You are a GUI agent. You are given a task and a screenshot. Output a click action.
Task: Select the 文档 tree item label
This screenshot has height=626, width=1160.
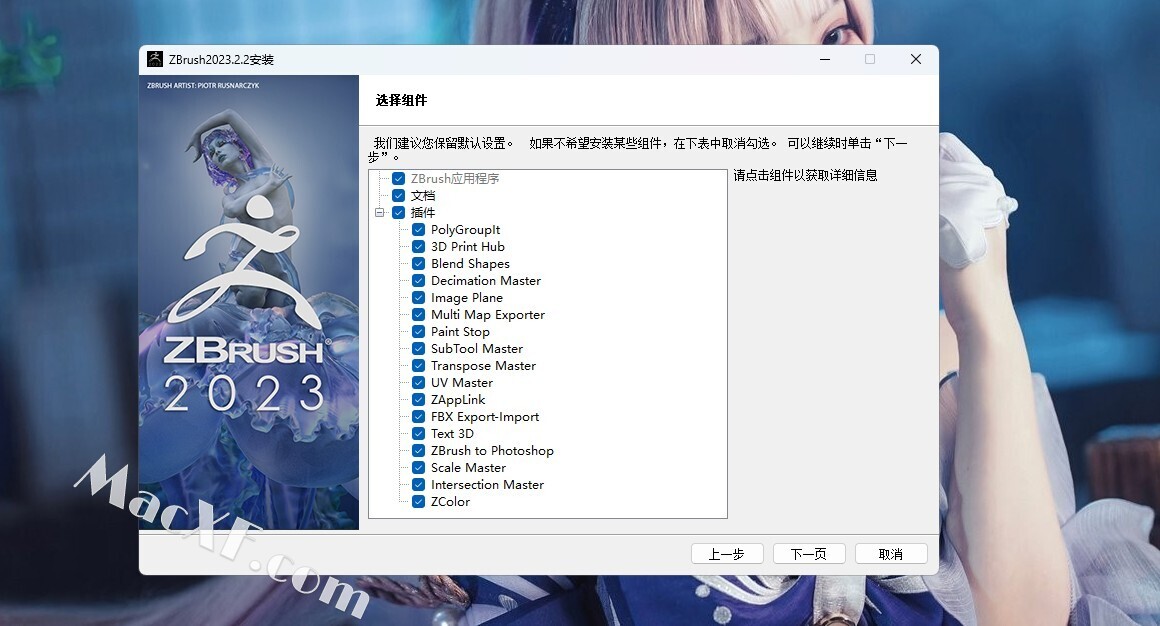tap(423, 195)
